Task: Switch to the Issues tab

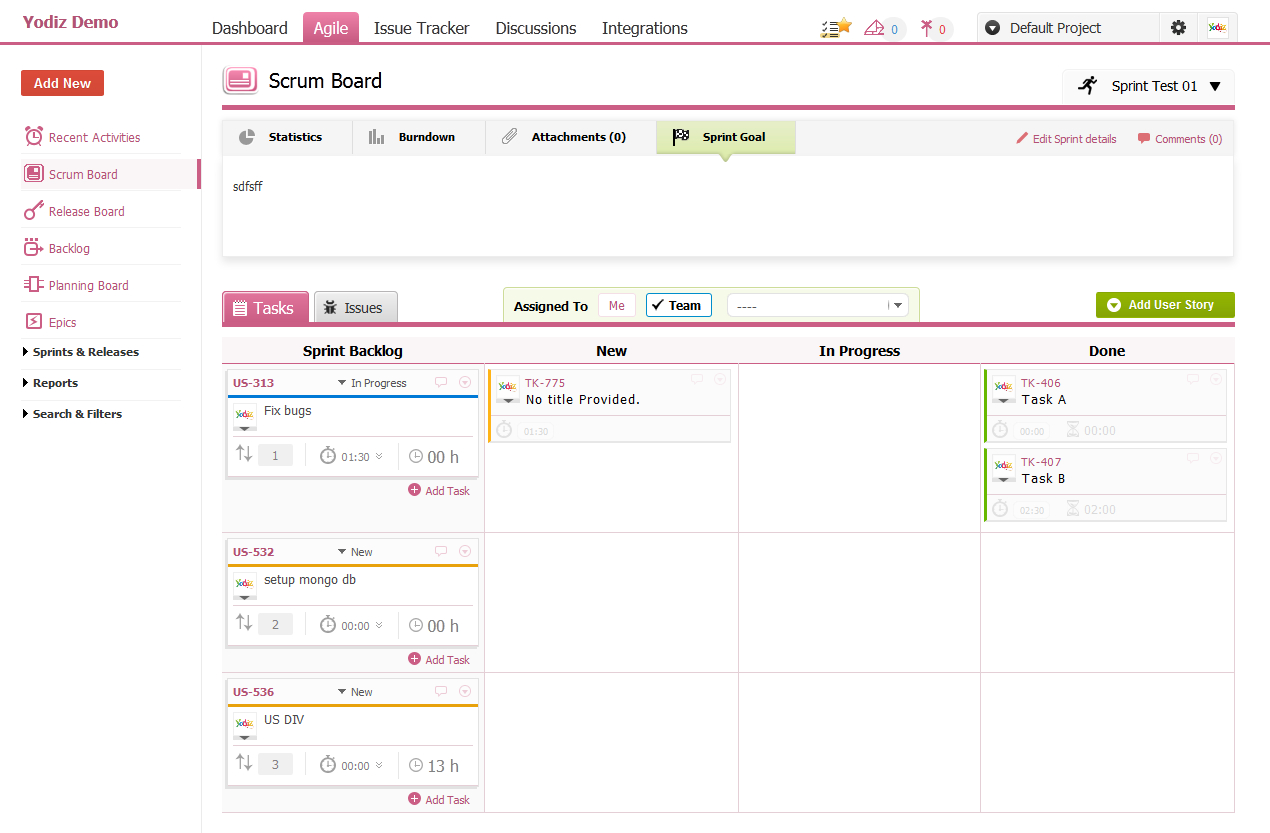Action: click(x=355, y=308)
